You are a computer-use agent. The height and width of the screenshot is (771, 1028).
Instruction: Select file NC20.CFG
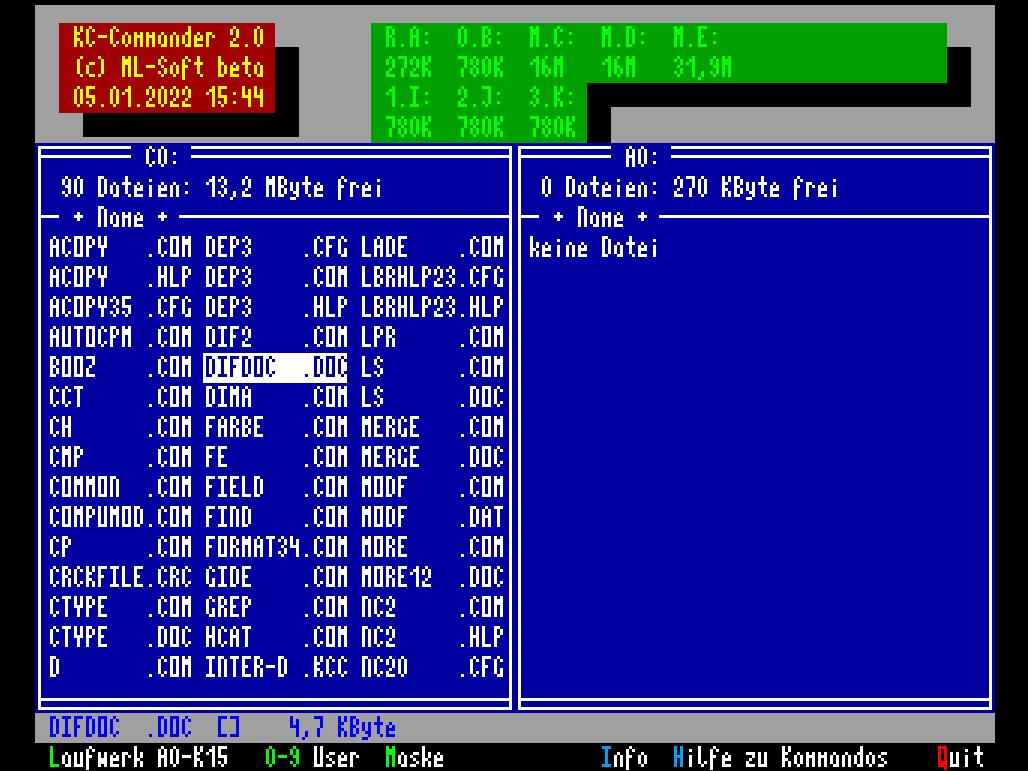click(x=432, y=667)
